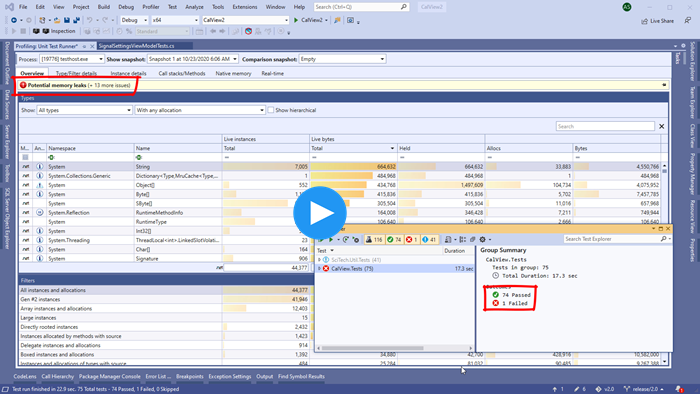Select the Large instances filter row

[x=165, y=318]
